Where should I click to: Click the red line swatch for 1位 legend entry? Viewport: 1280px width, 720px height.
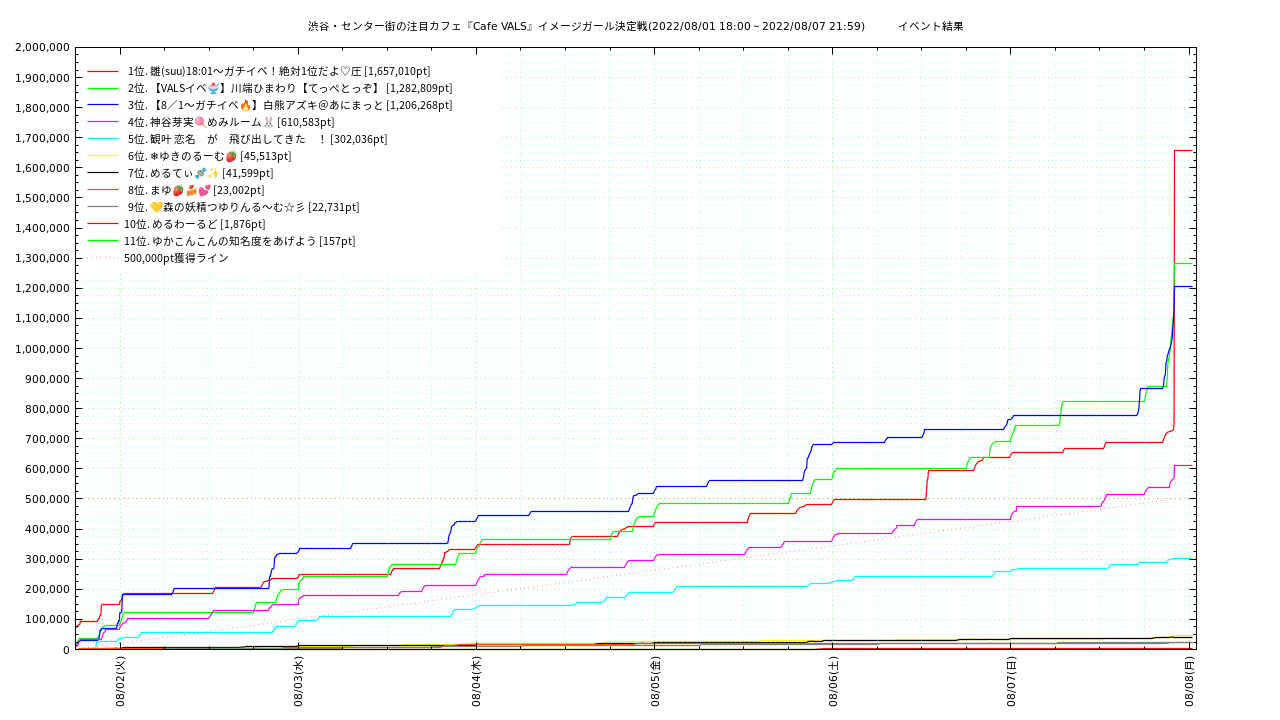pyautogui.click(x=104, y=72)
